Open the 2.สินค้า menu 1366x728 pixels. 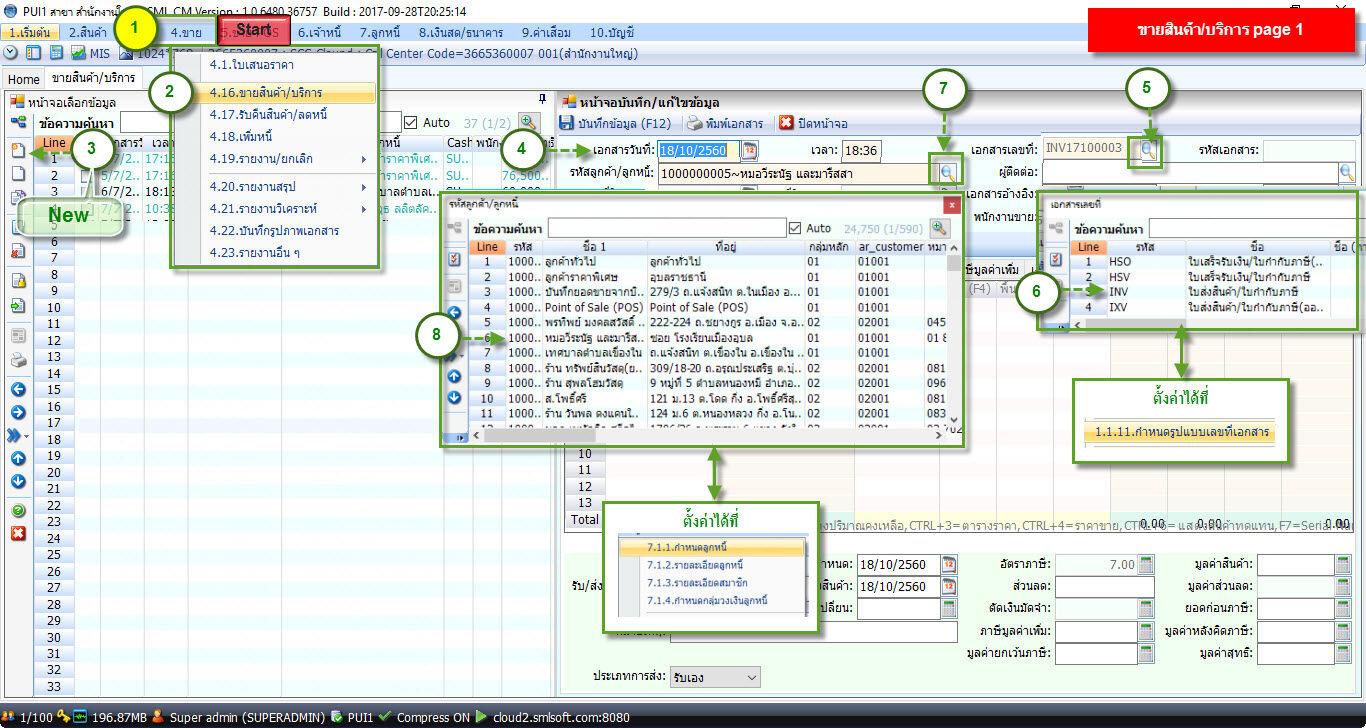pos(89,33)
